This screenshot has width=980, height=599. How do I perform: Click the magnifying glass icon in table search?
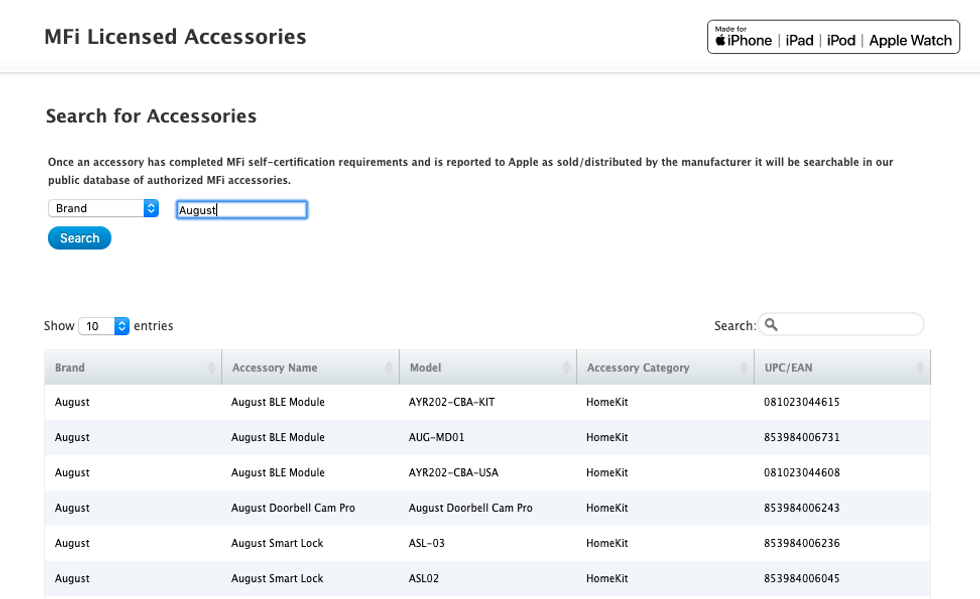(769, 324)
